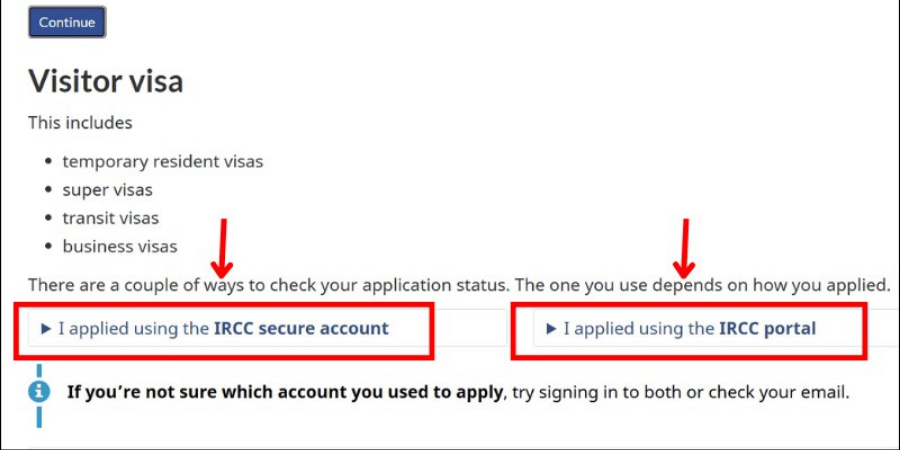900x450 pixels.
Task: Click the "super visas" list item
Action: (x=107, y=189)
